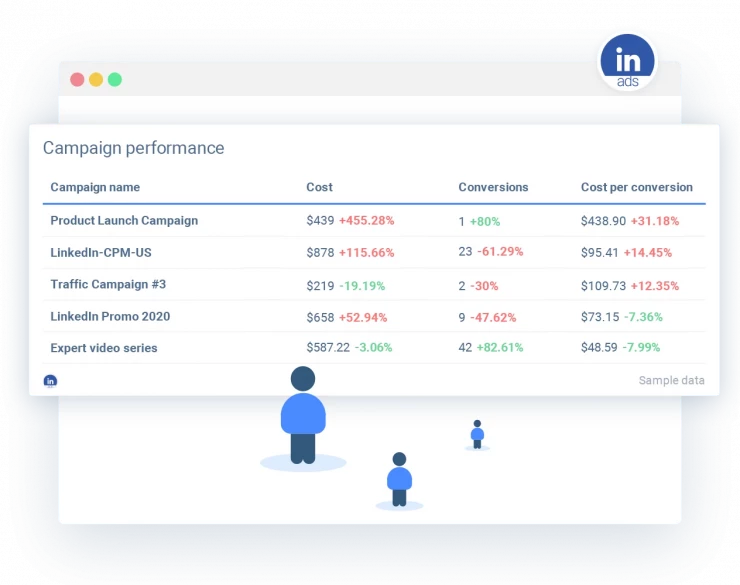Click the $109.73 cost per conversion

pos(603,286)
